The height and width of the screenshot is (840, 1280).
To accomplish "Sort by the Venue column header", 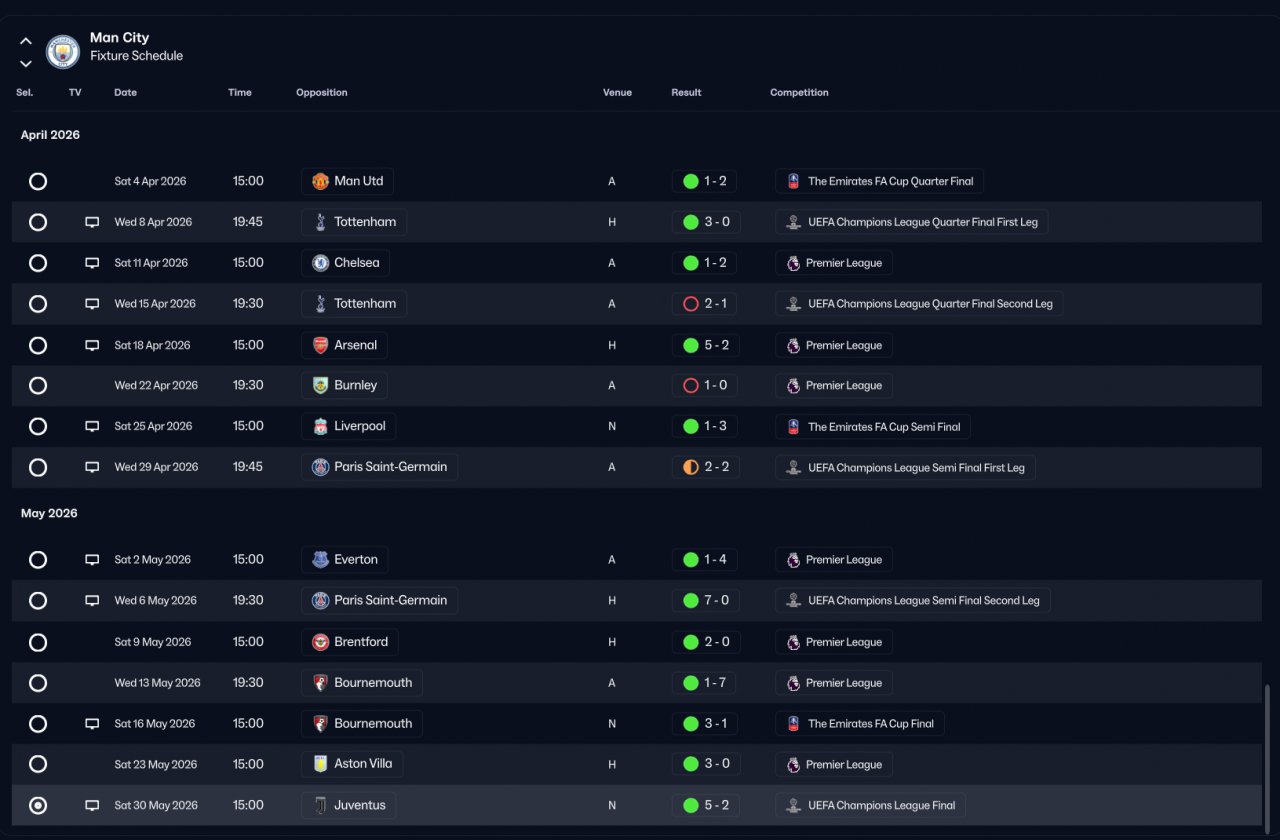I will 617,92.
